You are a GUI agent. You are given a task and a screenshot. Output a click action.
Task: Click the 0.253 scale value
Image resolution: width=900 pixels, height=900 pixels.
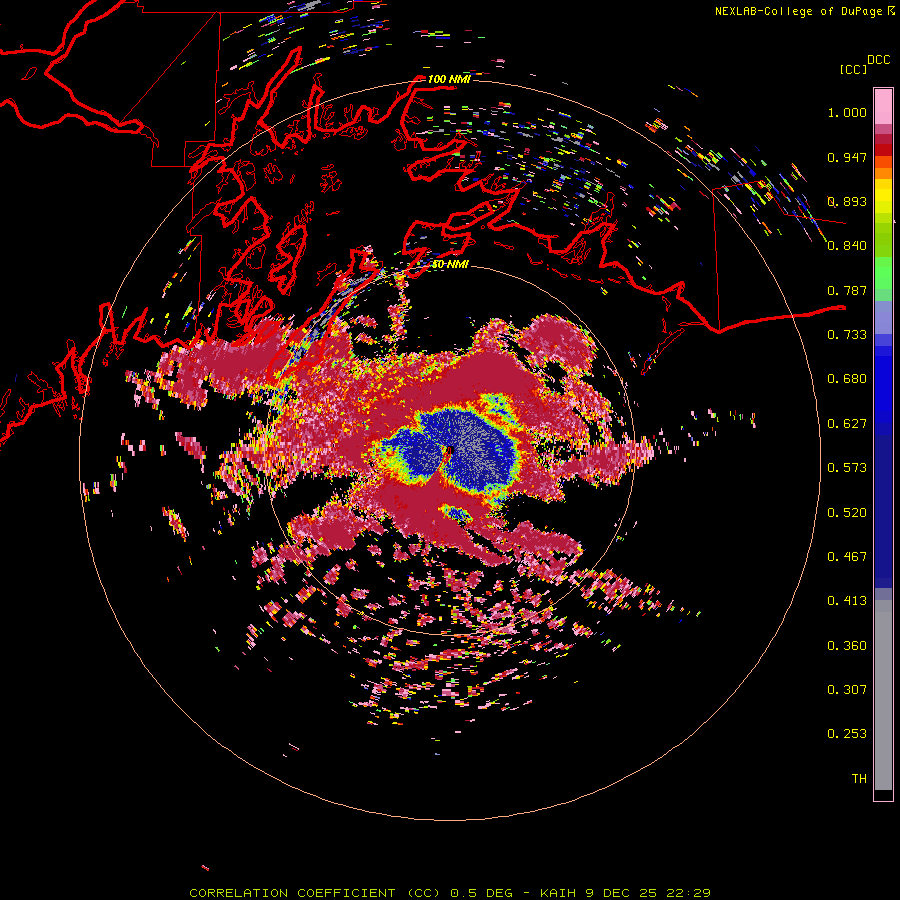tap(847, 734)
